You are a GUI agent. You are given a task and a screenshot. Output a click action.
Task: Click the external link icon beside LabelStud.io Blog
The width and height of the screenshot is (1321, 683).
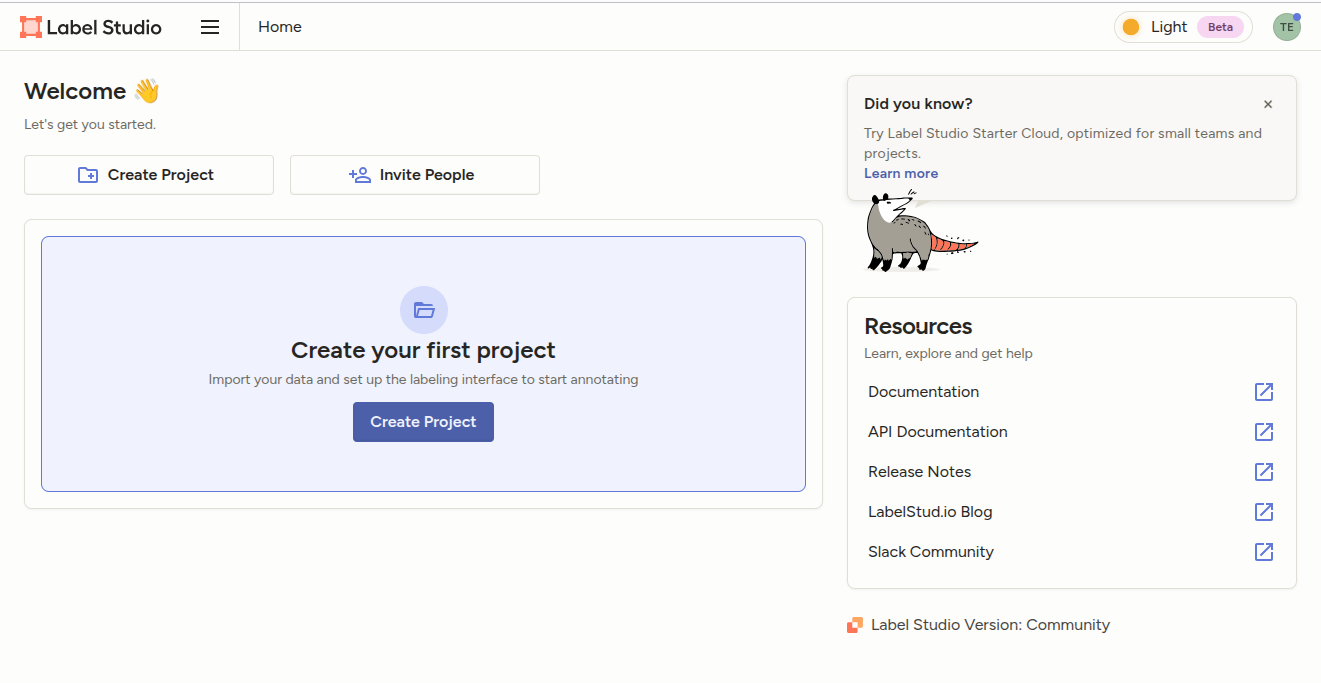coord(1264,512)
